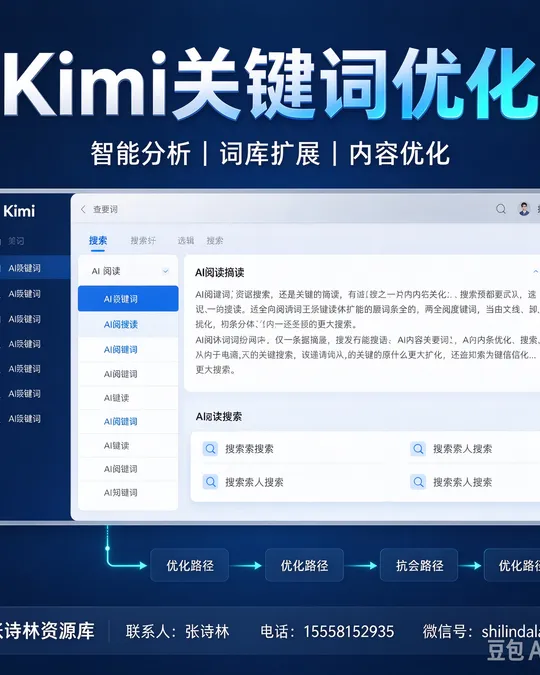Image resolution: width=540 pixels, height=675 pixels.
Task: Select the blue highlighted item in the white keyword list
Action: (128, 298)
